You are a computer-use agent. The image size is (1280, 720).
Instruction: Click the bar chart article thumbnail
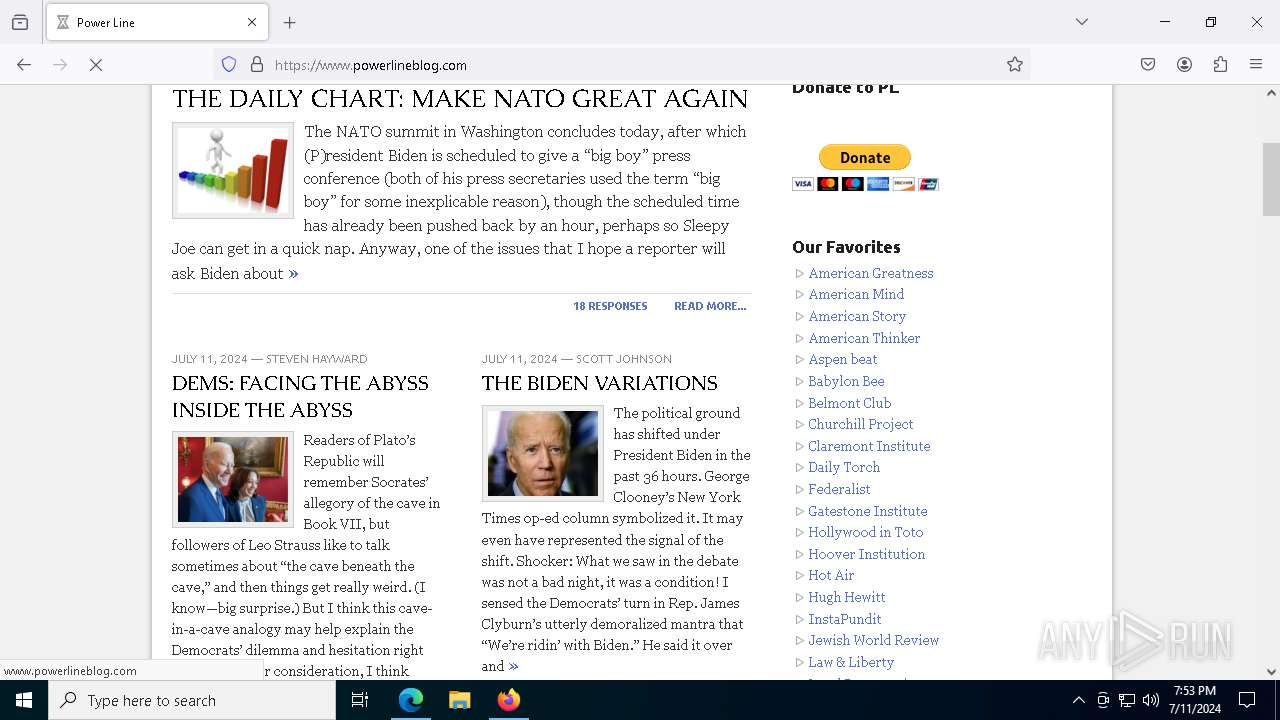point(233,170)
